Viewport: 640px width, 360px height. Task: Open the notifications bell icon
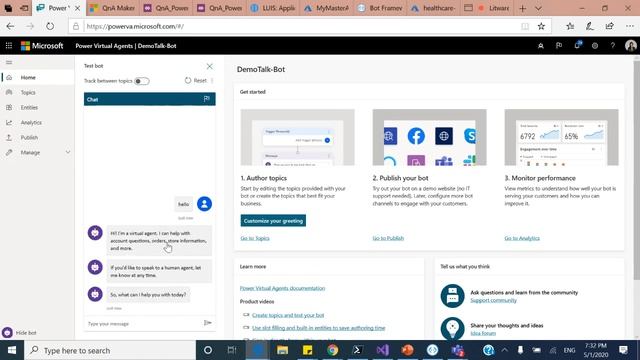pyautogui.click(x=577, y=45)
